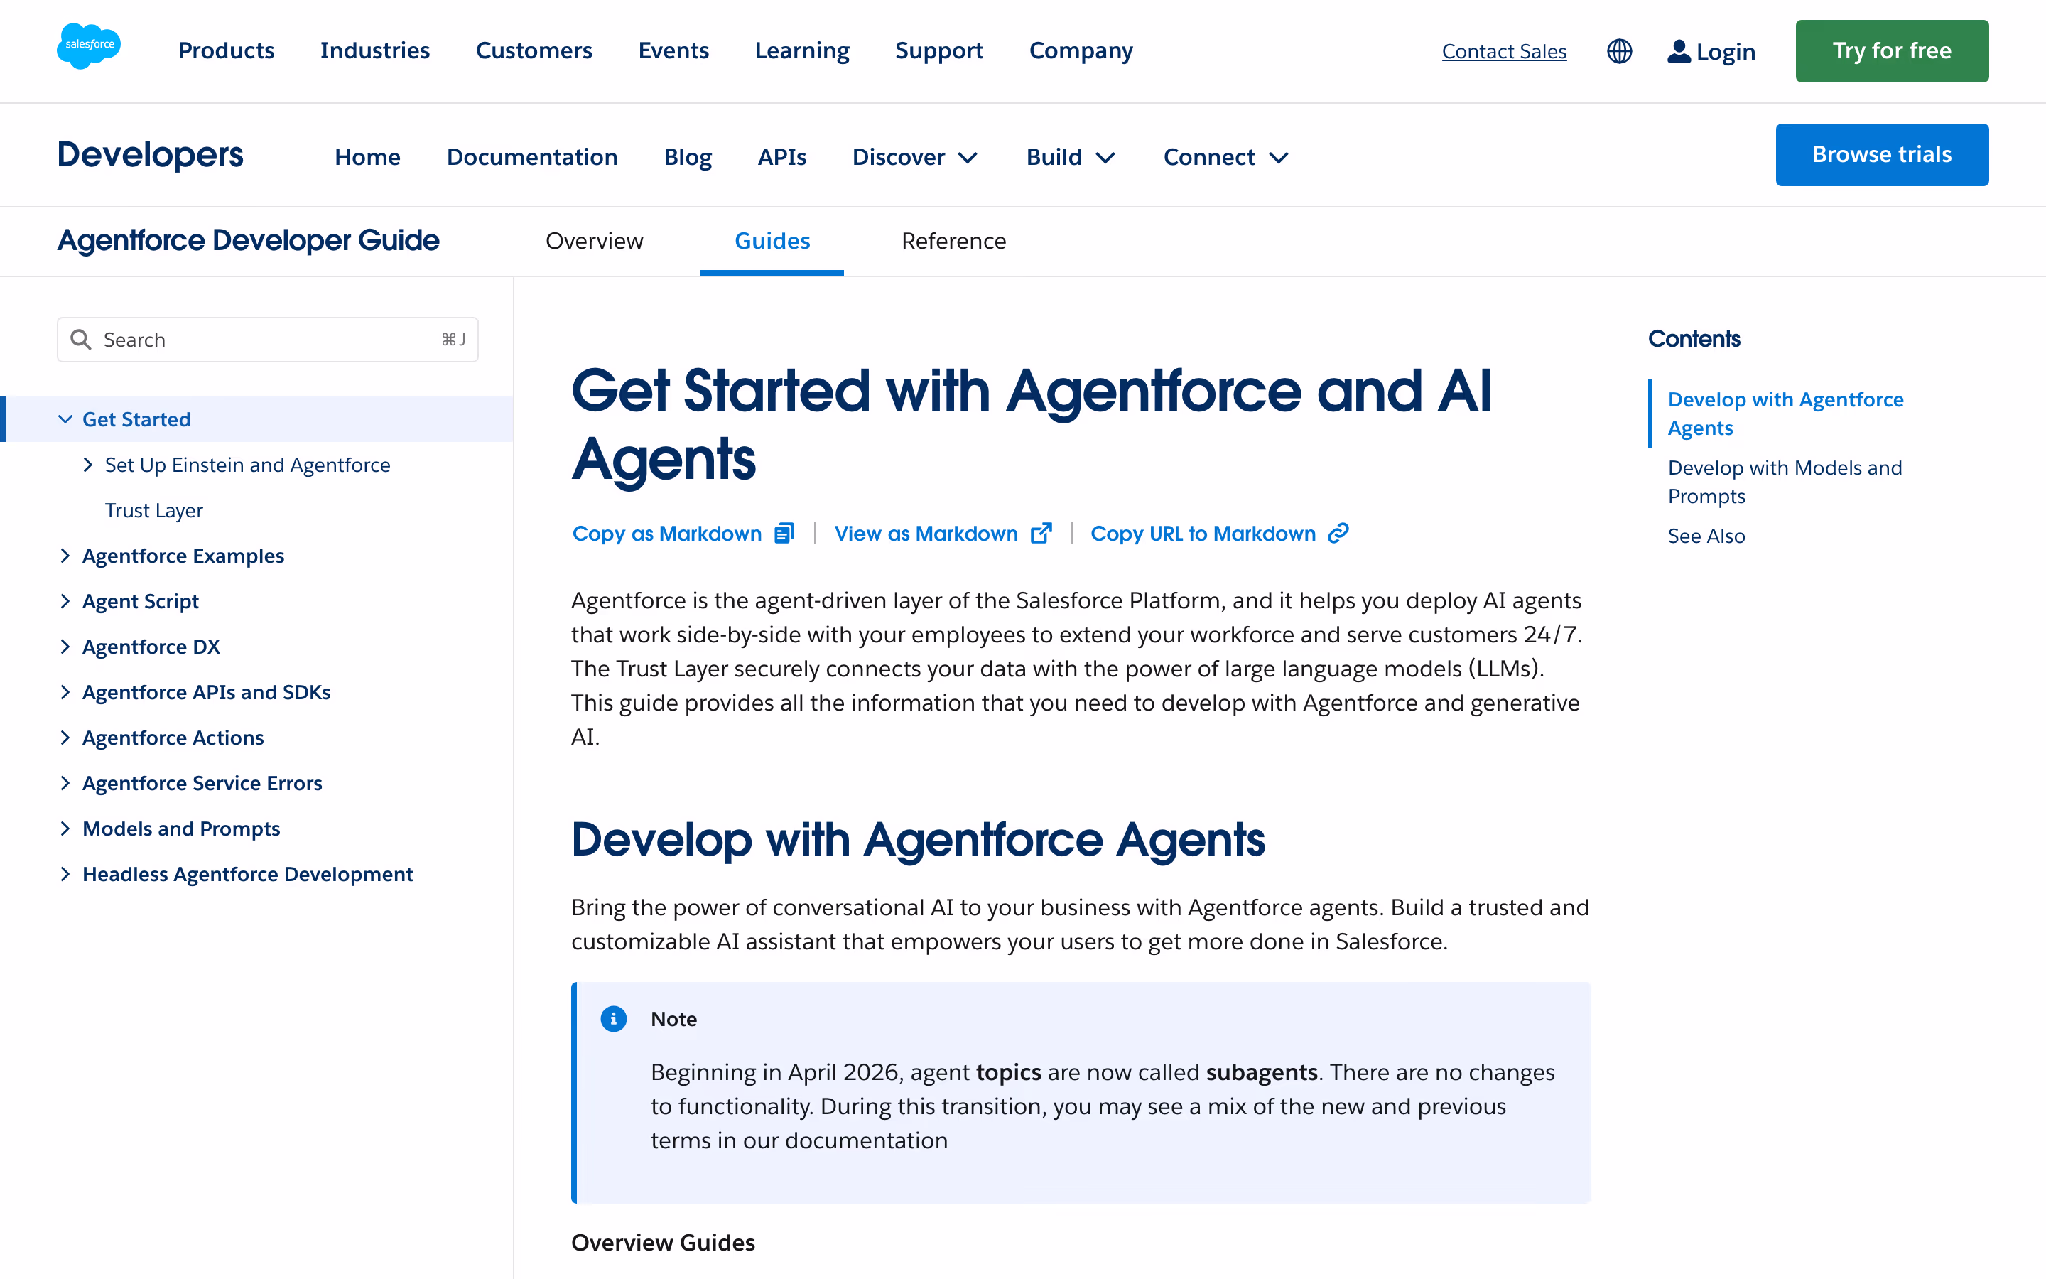Open the Company menu
The image size is (2046, 1279).
pos(1081,50)
